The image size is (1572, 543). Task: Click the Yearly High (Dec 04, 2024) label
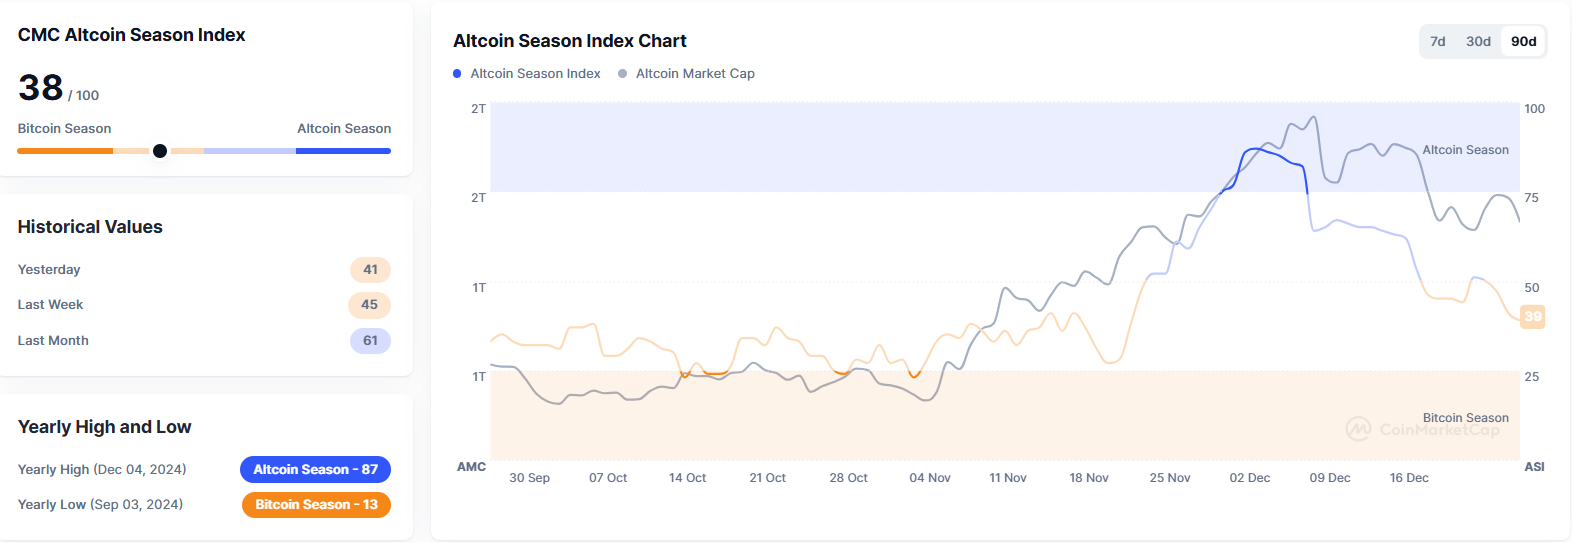pos(102,470)
